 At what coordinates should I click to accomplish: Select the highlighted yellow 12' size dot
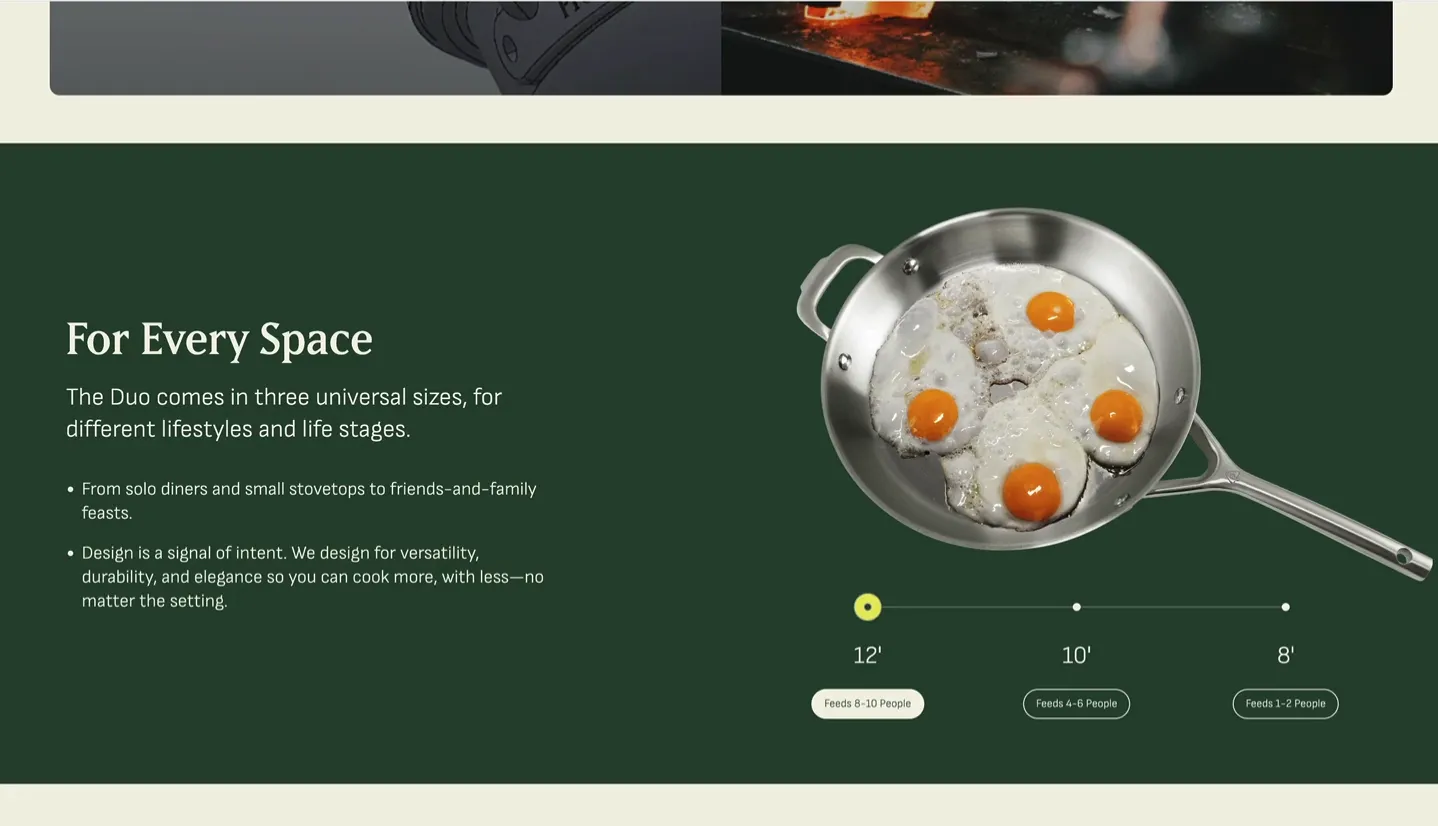(867, 607)
